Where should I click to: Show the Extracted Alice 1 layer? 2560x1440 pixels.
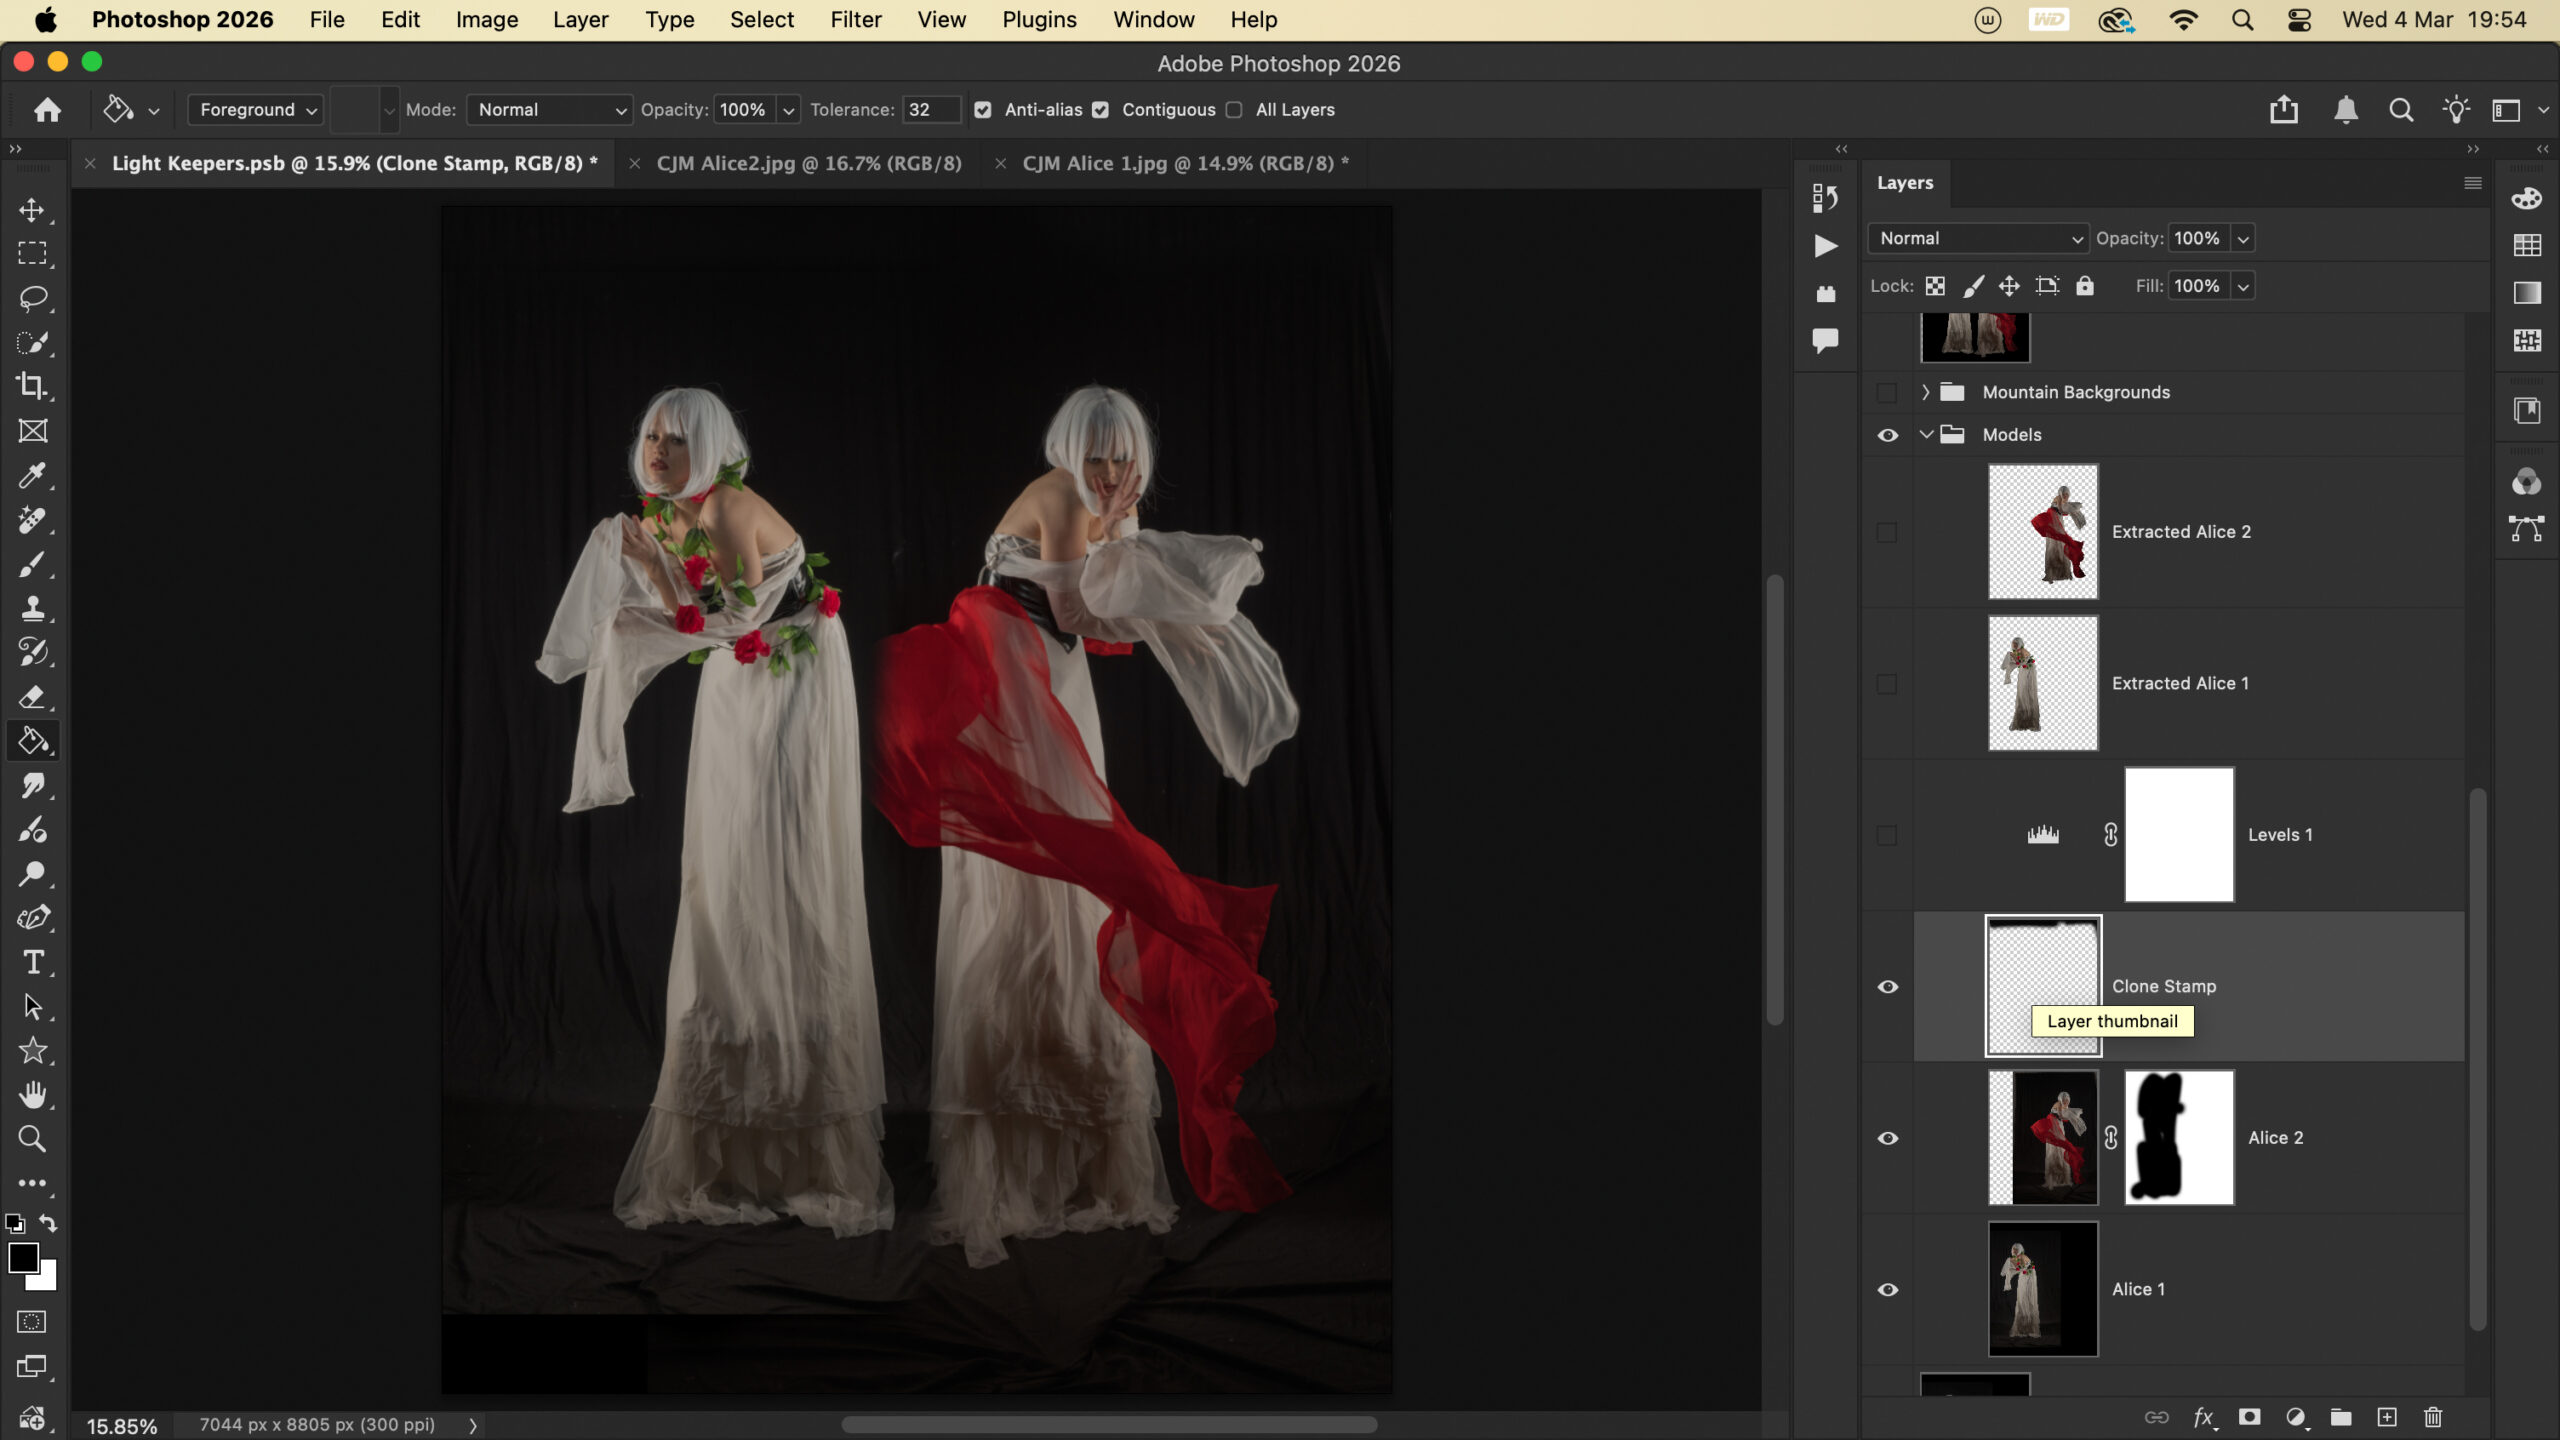1887,684
